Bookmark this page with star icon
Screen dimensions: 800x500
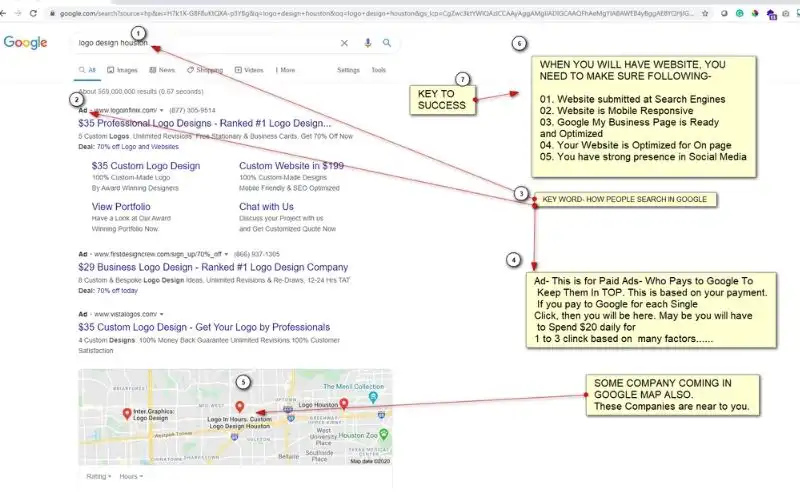tap(705, 14)
